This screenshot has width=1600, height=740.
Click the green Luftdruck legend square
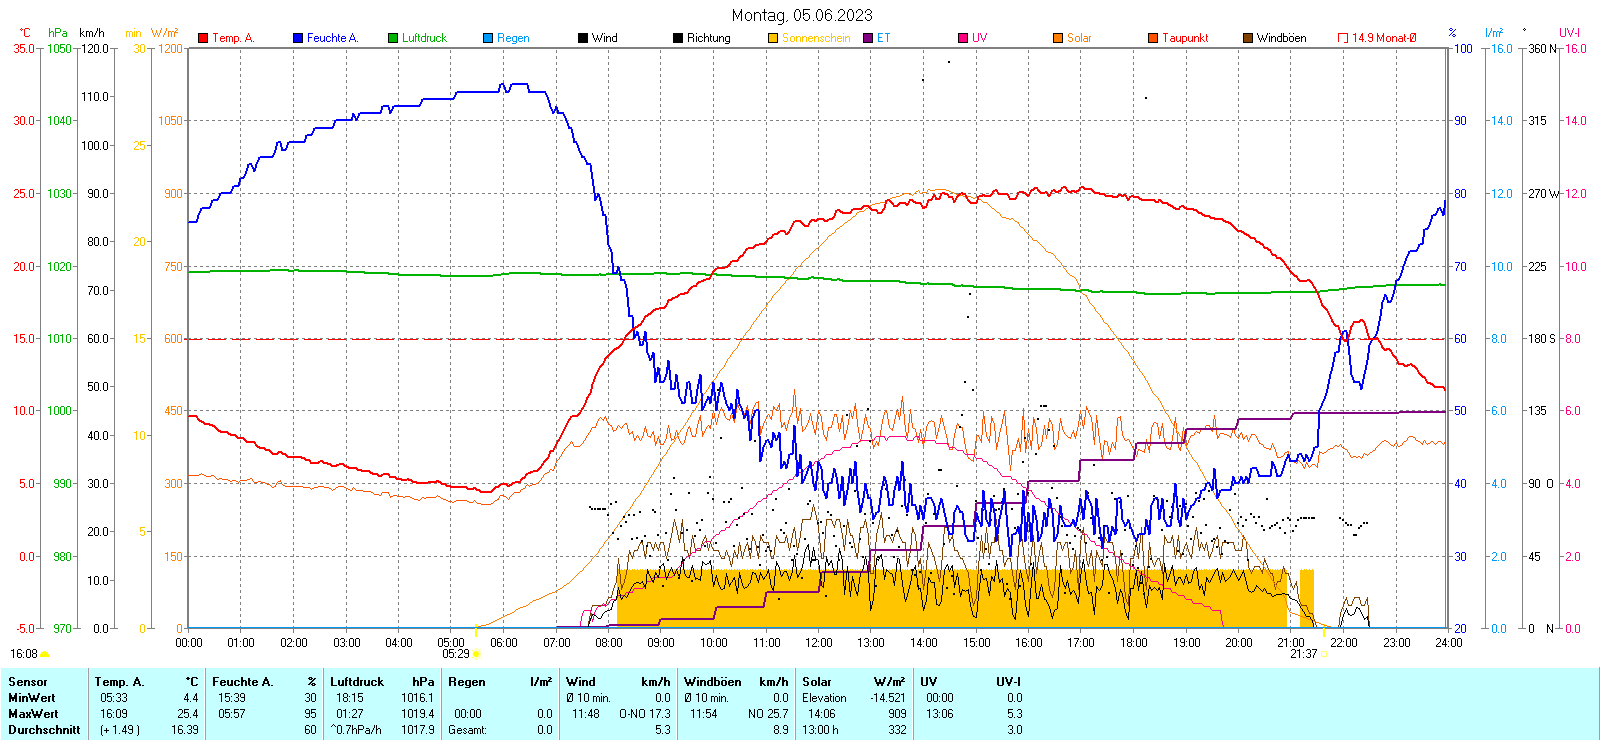click(393, 38)
